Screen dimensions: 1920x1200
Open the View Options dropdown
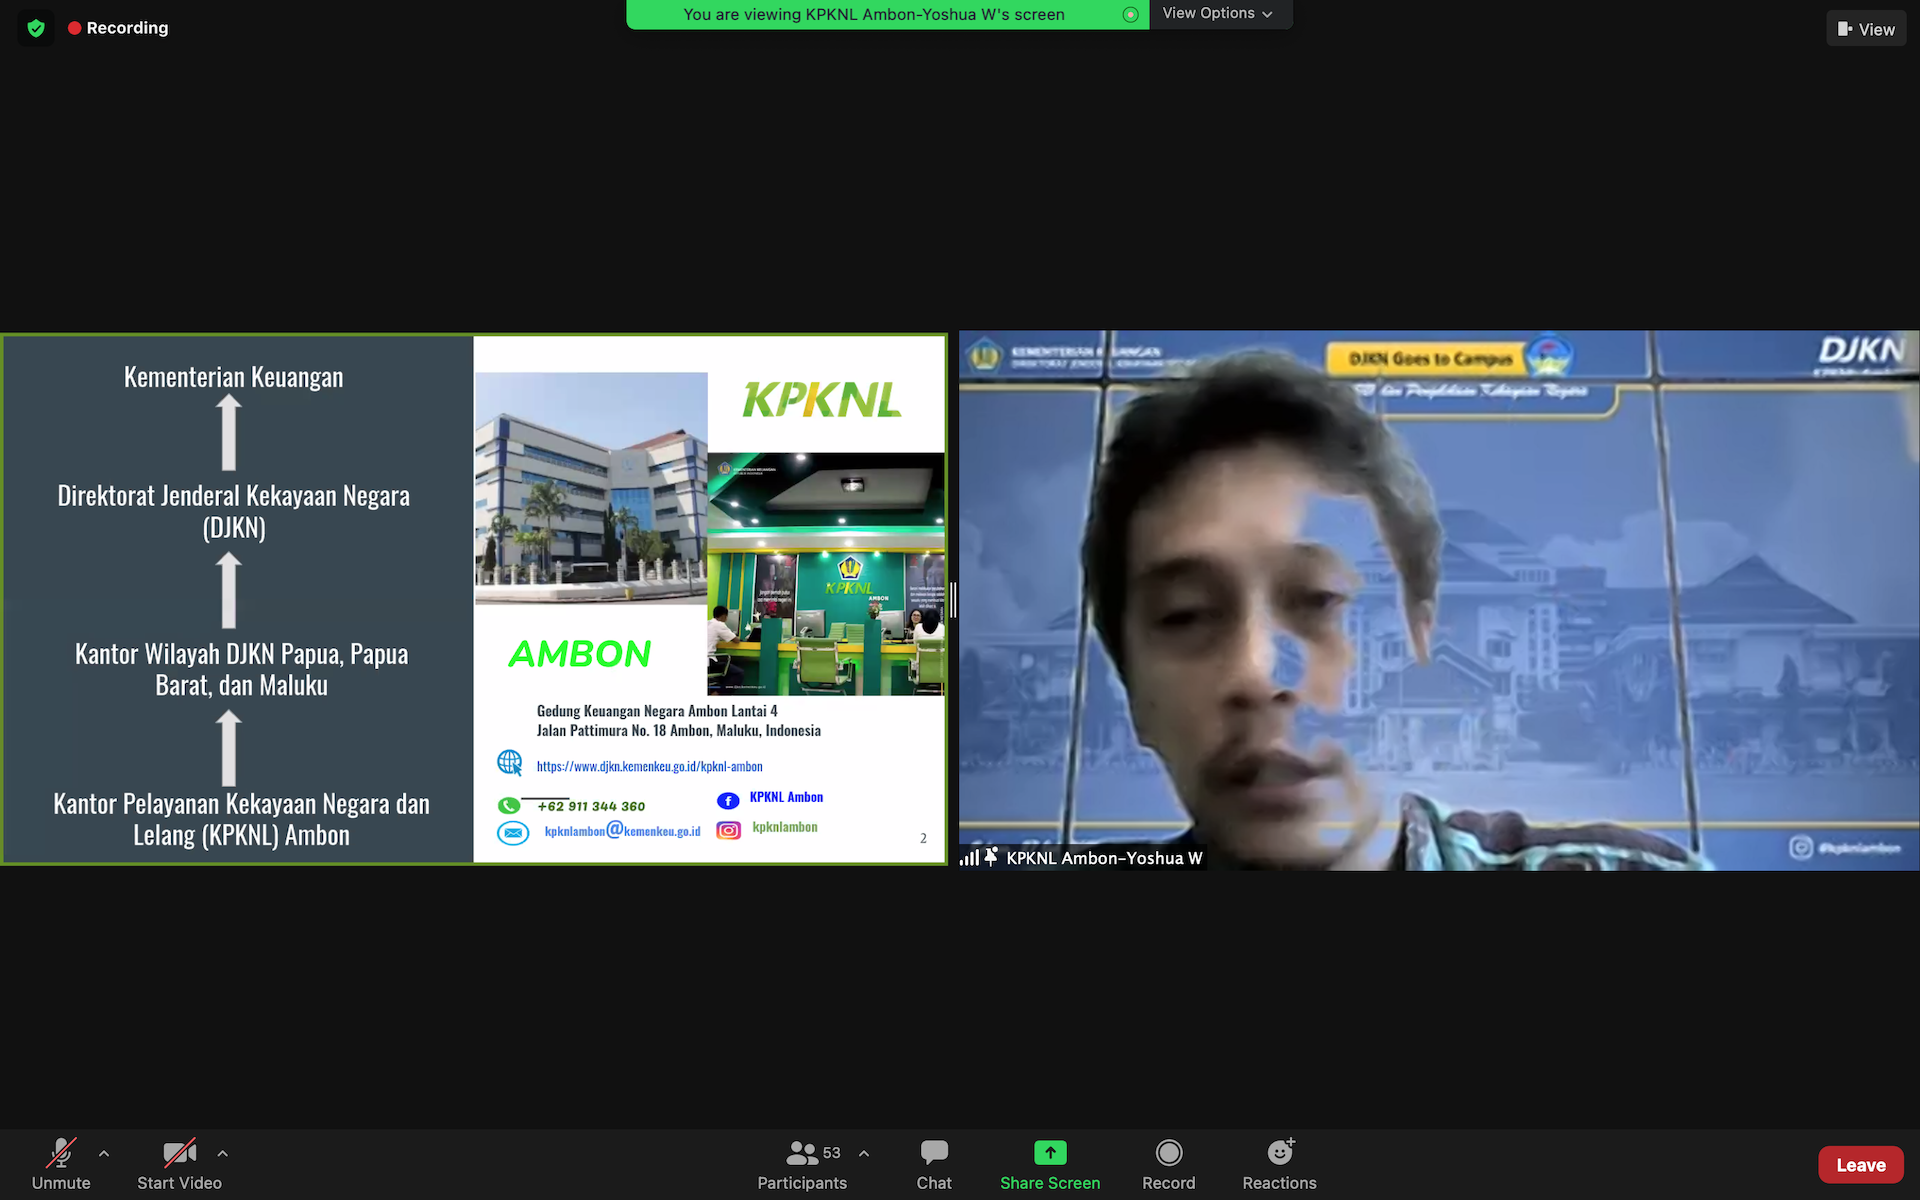[x=1217, y=14]
